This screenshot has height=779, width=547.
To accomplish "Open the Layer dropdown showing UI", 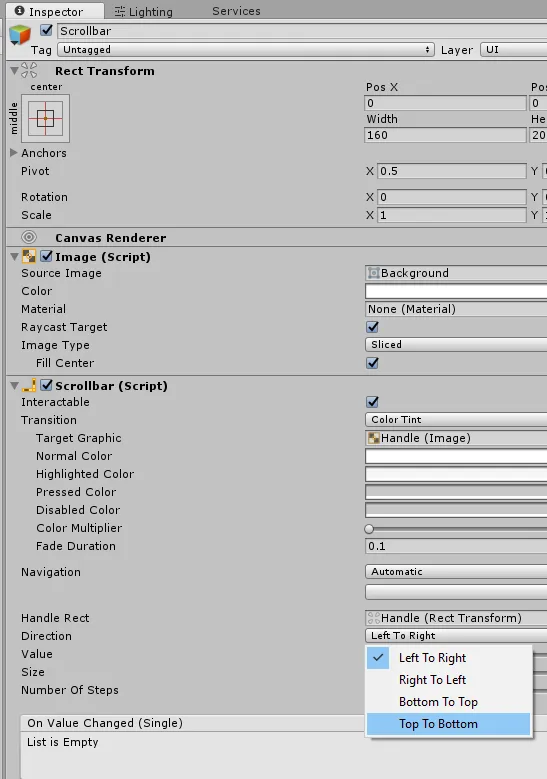I will click(513, 50).
